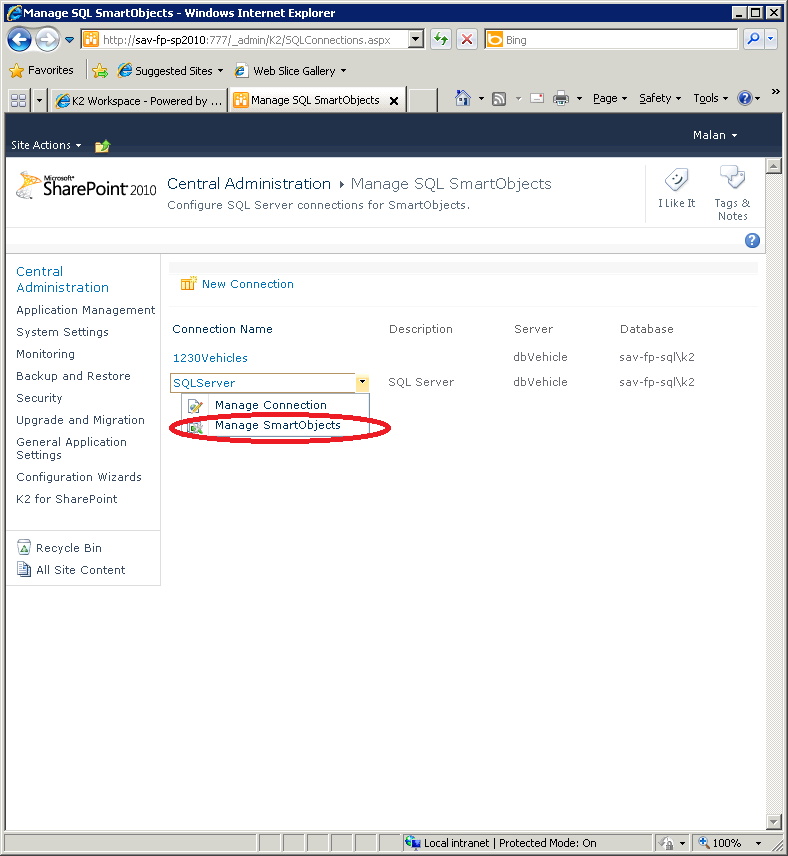This screenshot has width=788, height=856.
Task: Open the Recycle Bin
Action: [x=60, y=548]
